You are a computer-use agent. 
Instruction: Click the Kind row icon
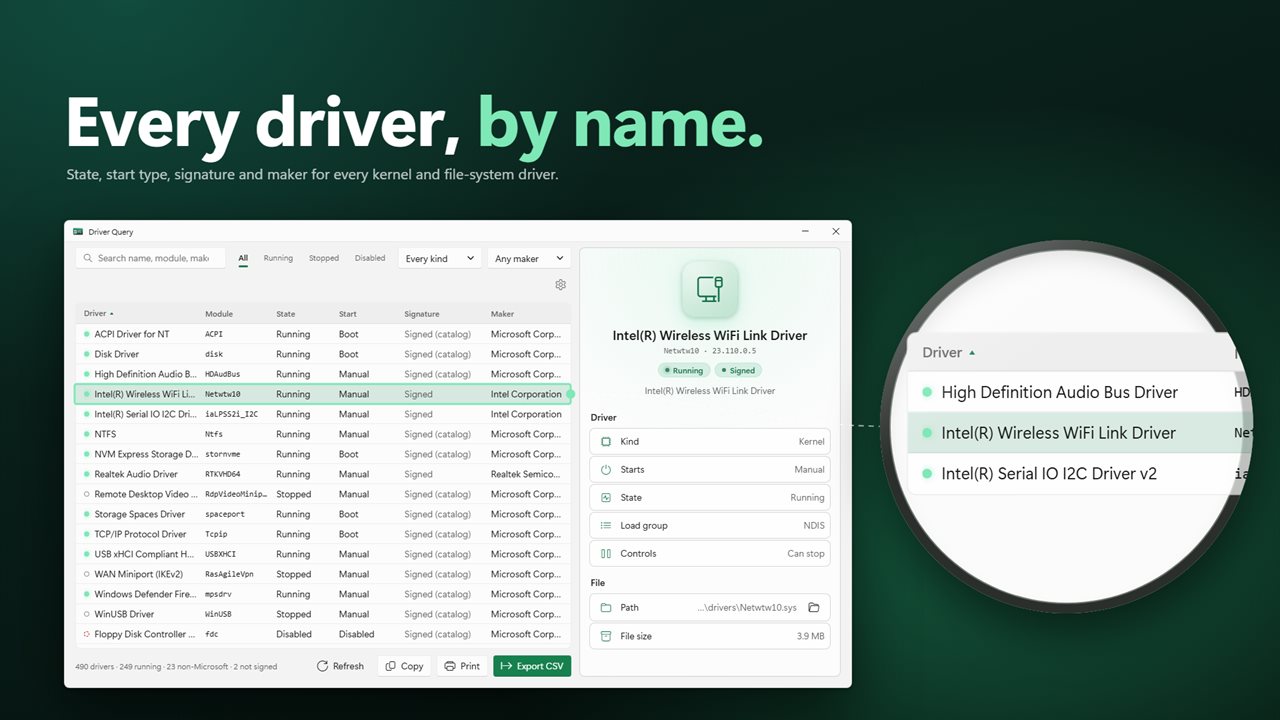click(606, 441)
